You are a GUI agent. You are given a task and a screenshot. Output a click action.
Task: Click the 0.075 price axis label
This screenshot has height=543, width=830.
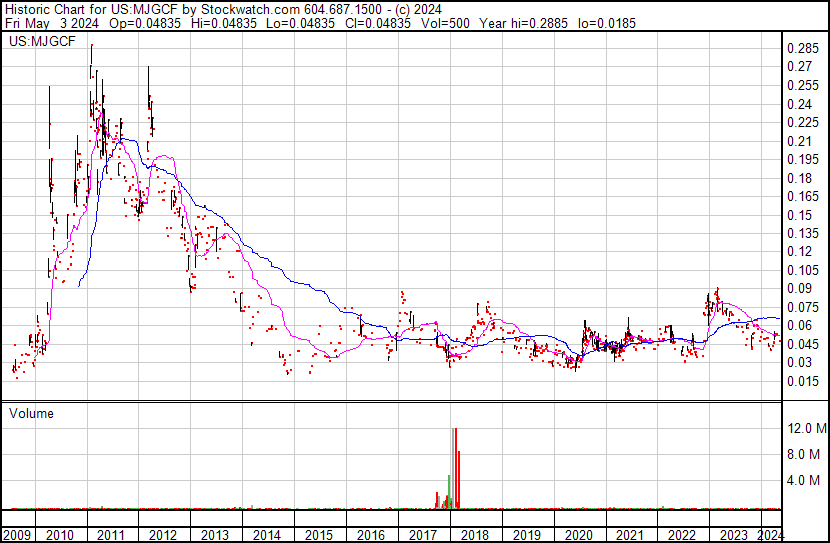[x=802, y=307]
